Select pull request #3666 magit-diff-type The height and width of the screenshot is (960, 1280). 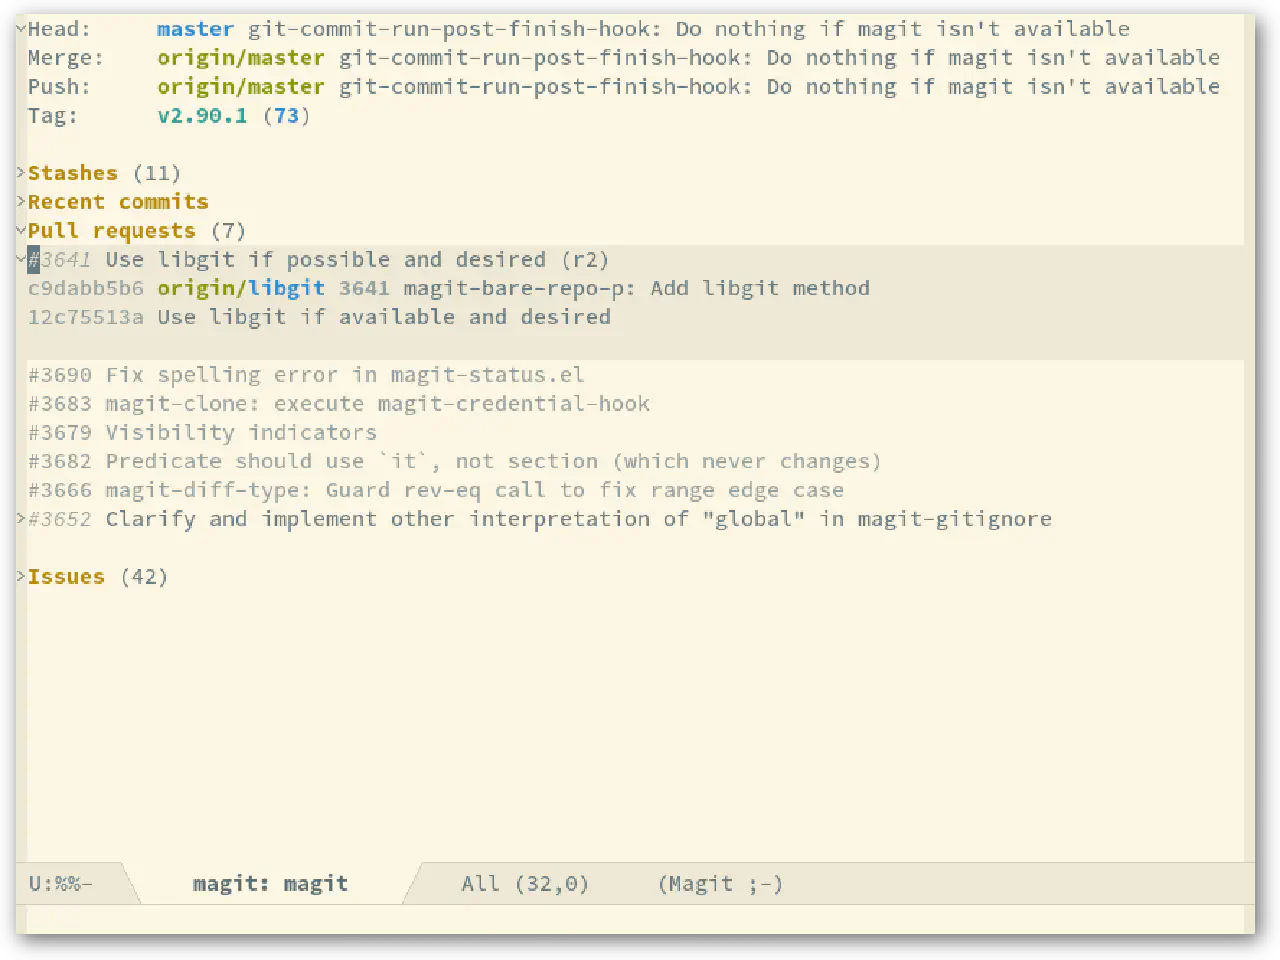435,490
